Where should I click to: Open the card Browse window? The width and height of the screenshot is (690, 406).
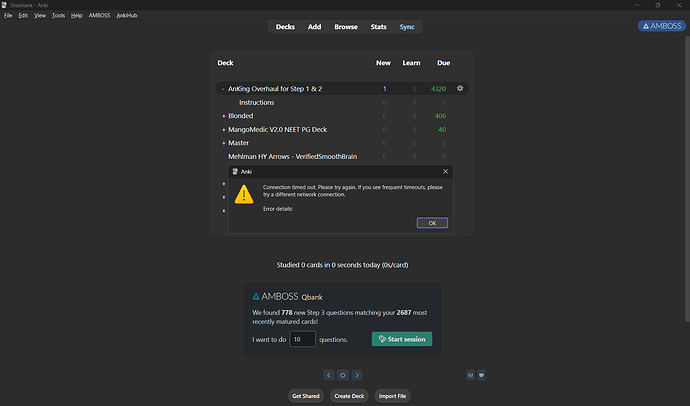click(x=346, y=27)
